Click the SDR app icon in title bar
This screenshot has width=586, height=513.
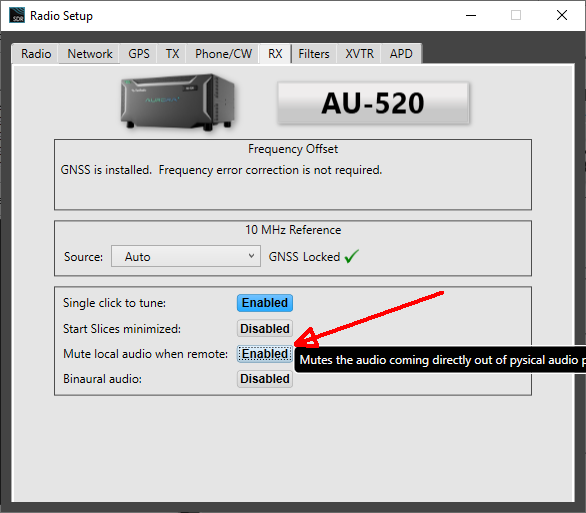(x=17, y=15)
